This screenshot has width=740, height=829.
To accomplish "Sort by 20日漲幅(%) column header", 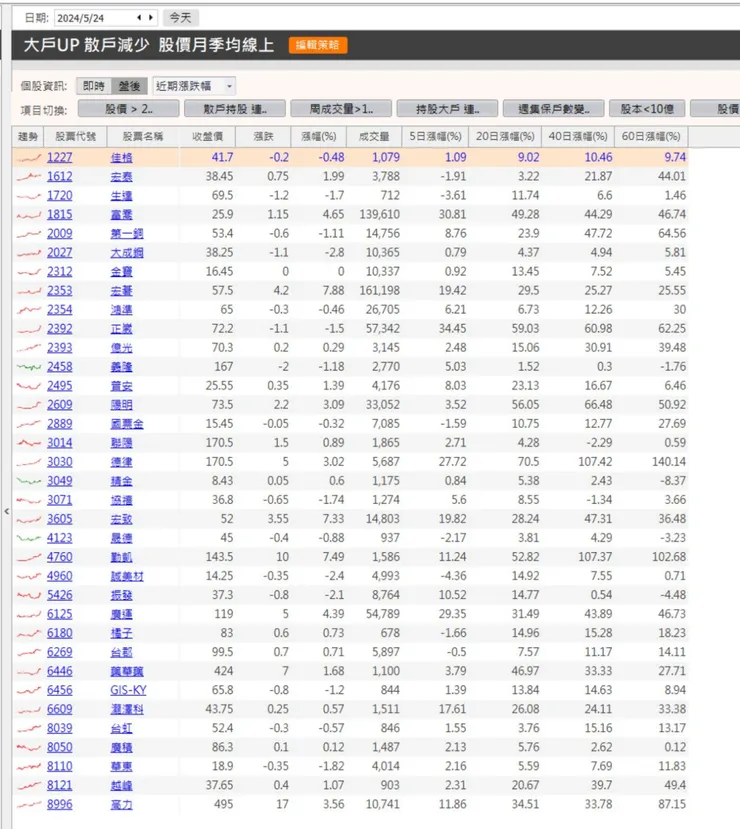I will click(x=505, y=136).
